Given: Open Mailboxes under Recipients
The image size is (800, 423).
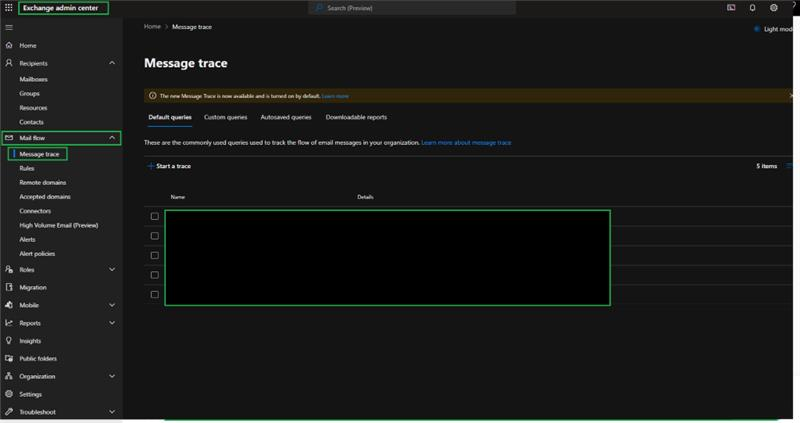Looking at the screenshot, I should (x=34, y=79).
